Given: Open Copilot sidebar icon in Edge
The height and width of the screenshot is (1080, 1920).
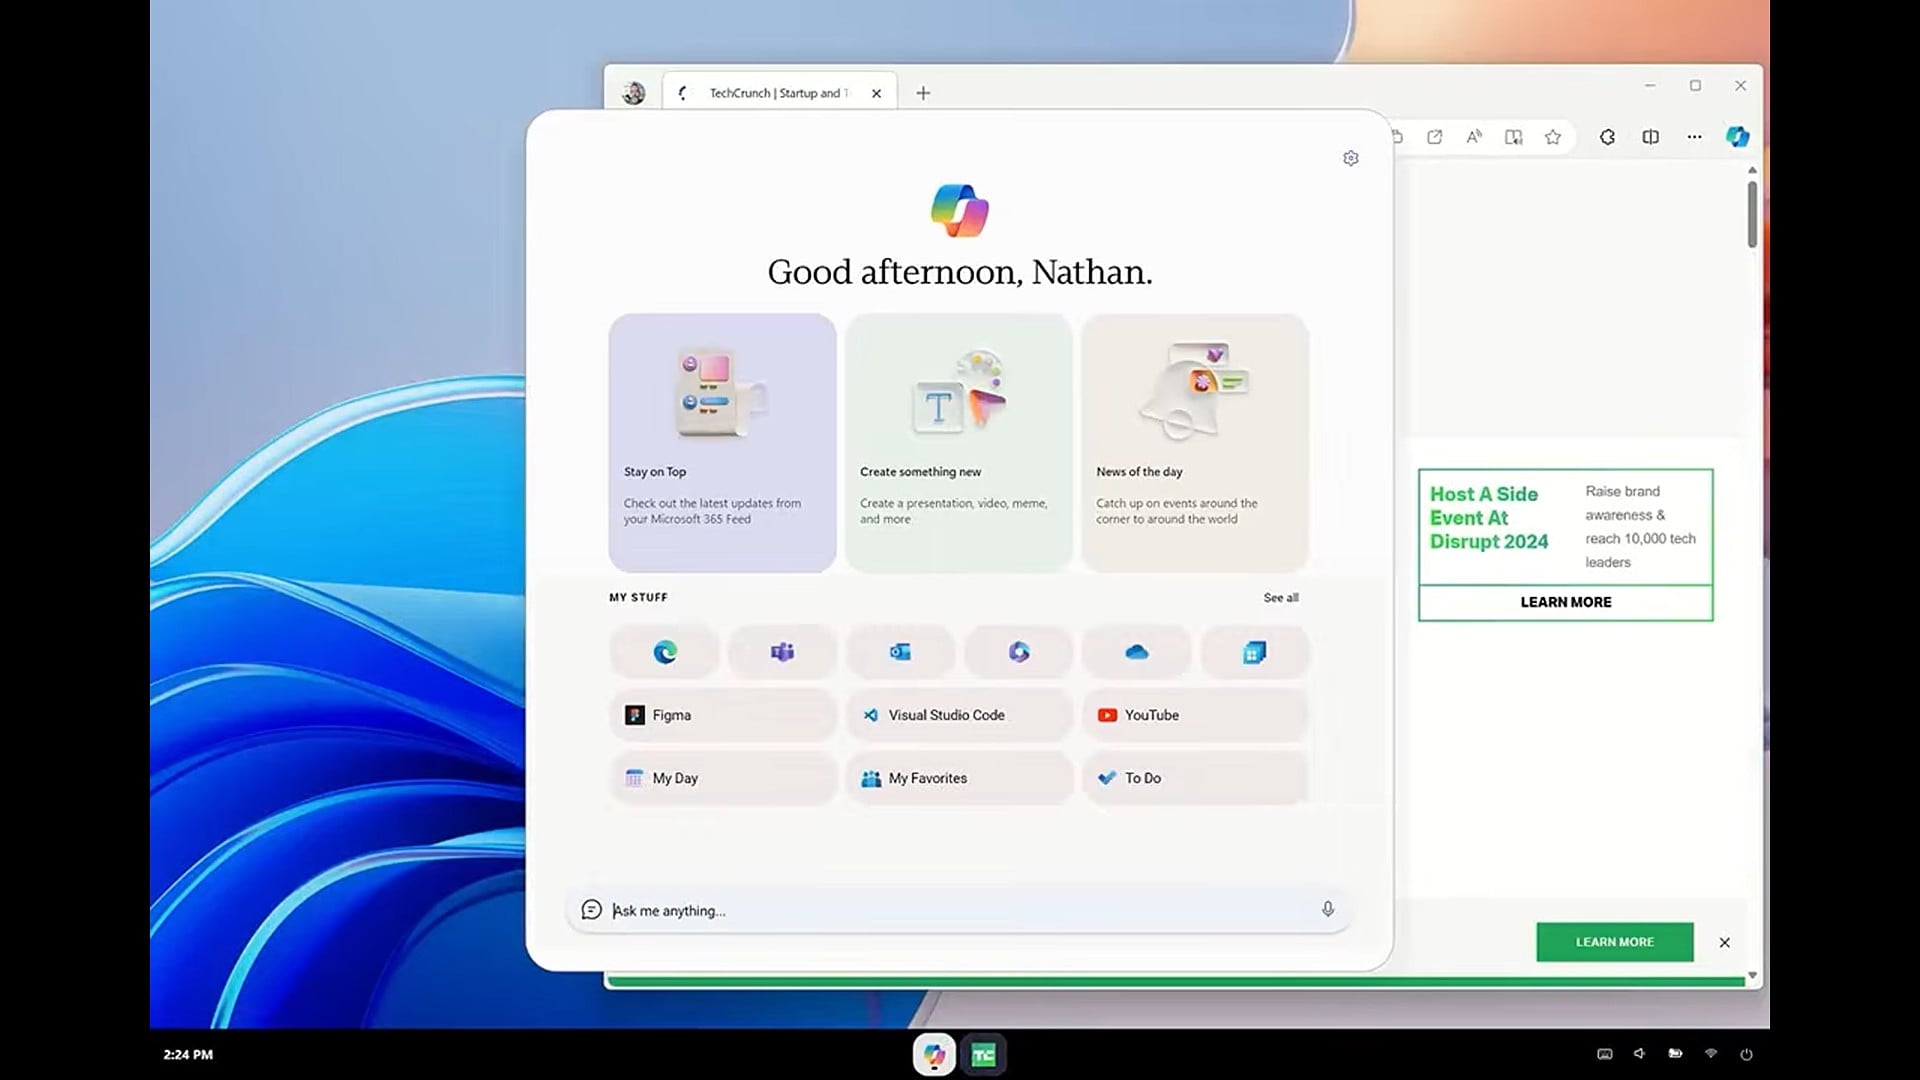Looking at the screenshot, I should click(1737, 137).
